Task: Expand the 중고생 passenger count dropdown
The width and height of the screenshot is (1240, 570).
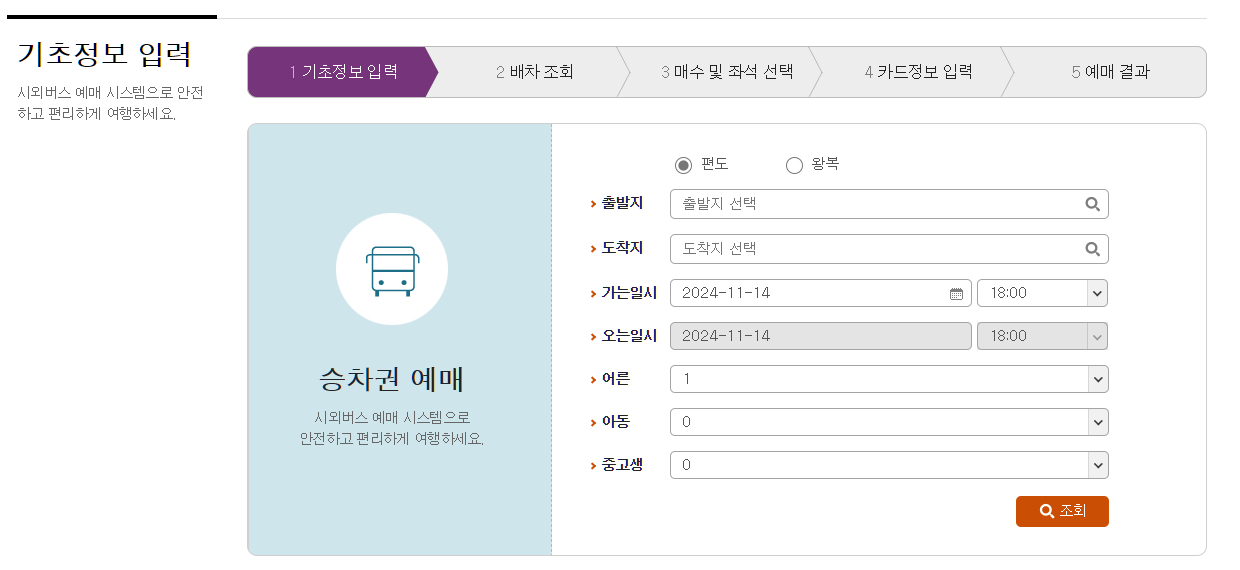Action: click(x=889, y=465)
